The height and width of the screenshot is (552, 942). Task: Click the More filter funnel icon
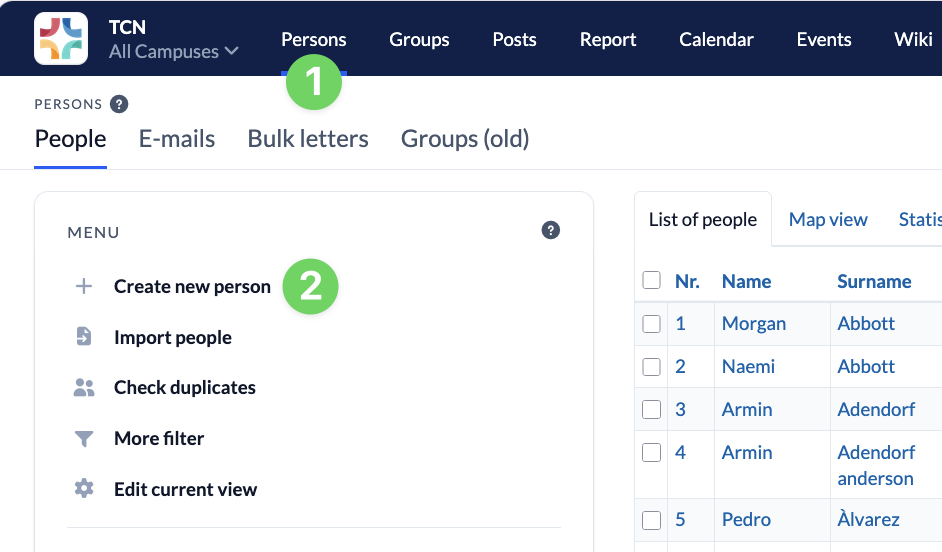84,439
